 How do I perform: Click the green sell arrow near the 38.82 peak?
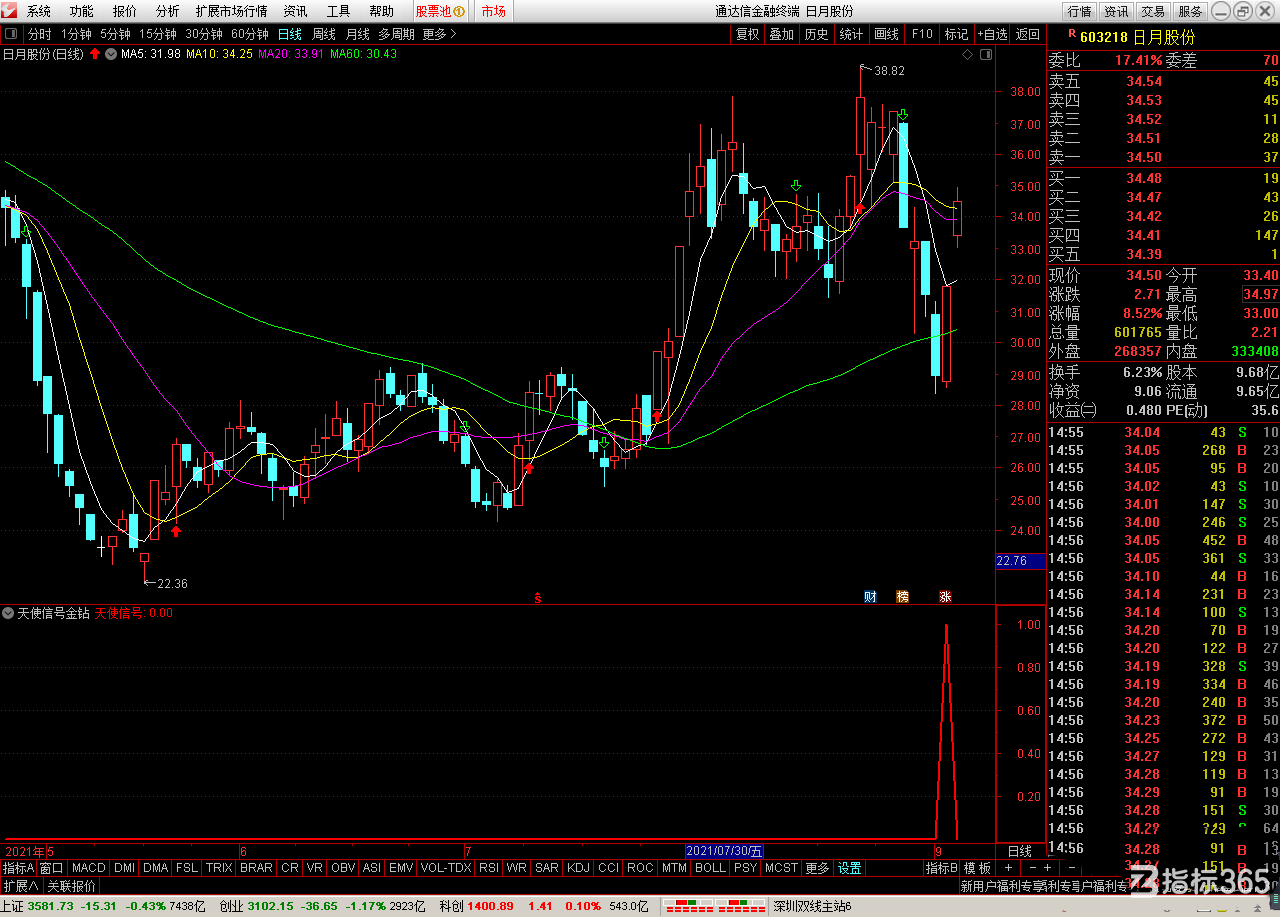903,115
